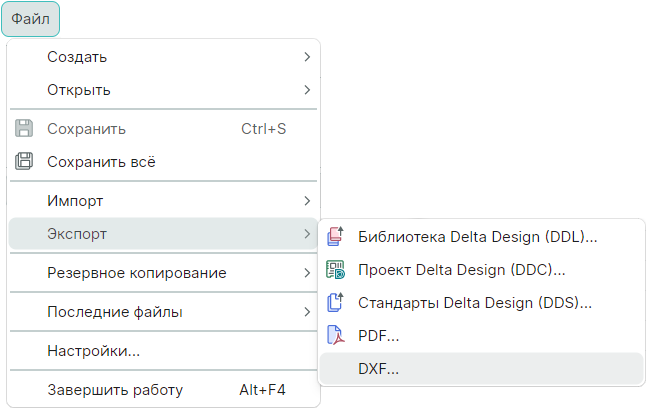Choose Завершить работу to exit
The image size is (646, 408).
[x=115, y=390]
